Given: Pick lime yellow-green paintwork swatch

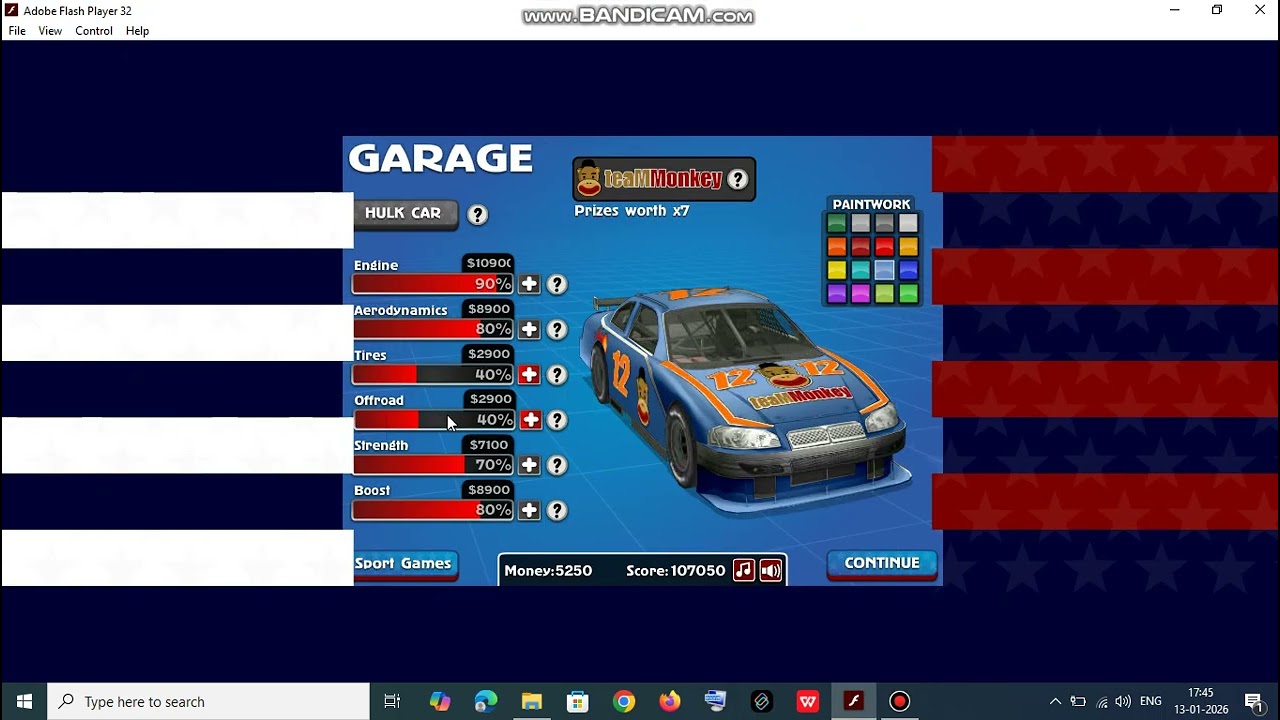Looking at the screenshot, I should tap(884, 294).
